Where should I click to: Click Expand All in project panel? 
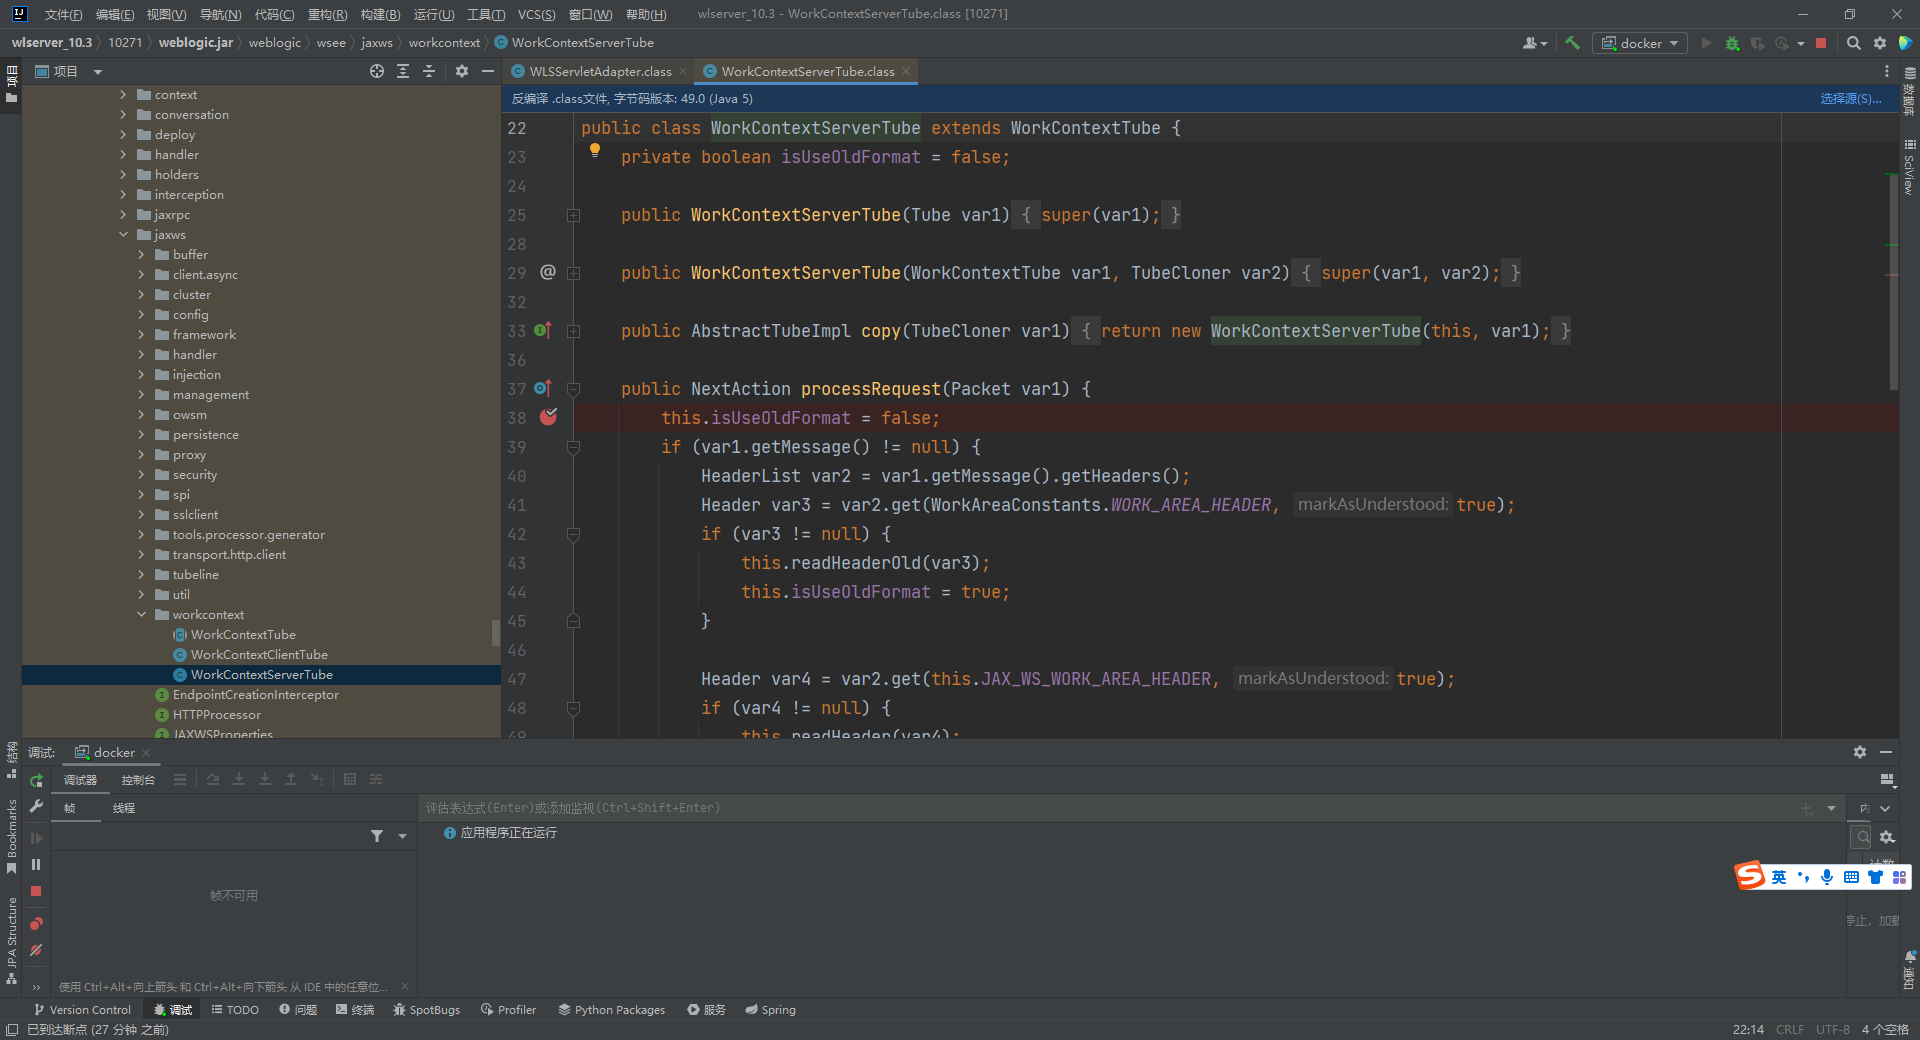403,71
